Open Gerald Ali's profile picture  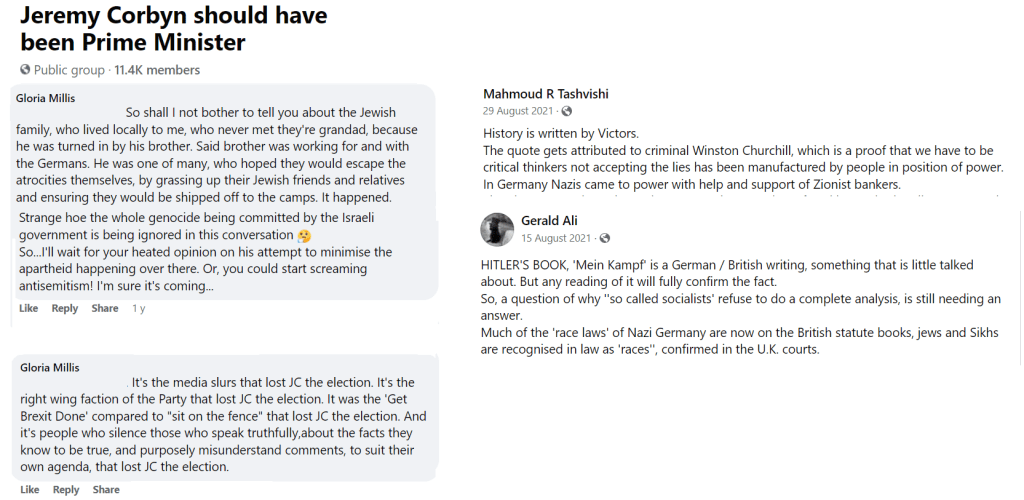pos(497,230)
